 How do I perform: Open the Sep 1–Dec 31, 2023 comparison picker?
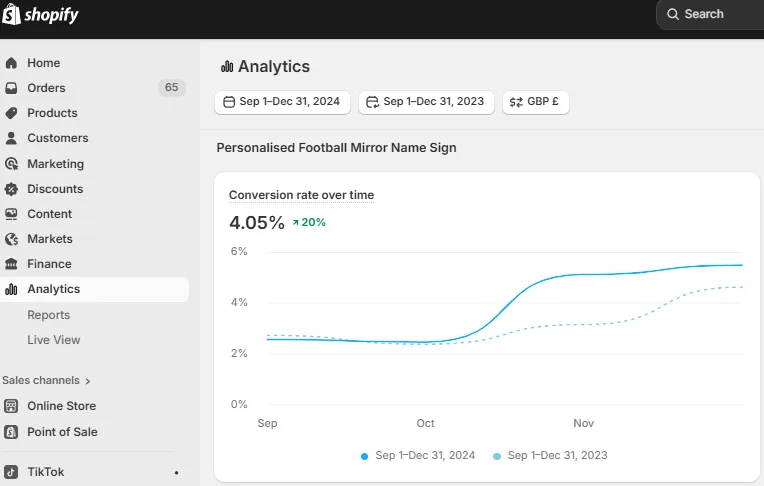tap(426, 101)
